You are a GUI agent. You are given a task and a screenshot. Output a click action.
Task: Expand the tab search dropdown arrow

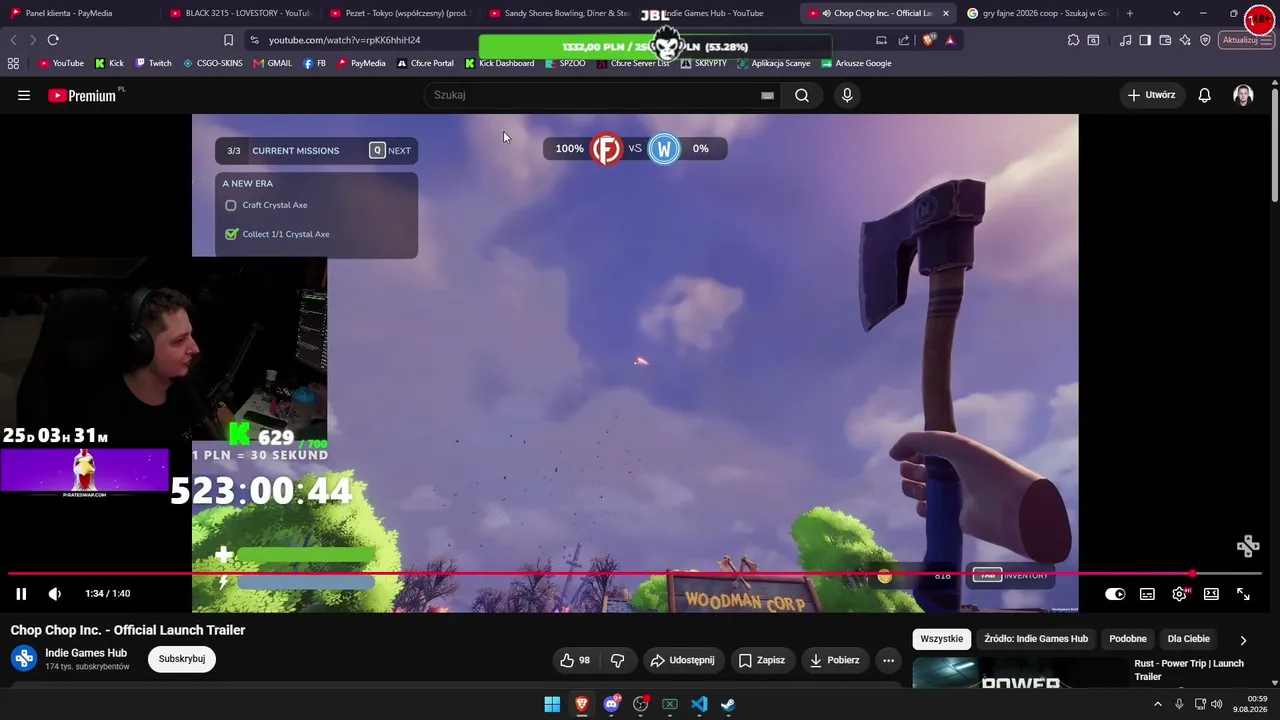pyautogui.click(x=1176, y=13)
